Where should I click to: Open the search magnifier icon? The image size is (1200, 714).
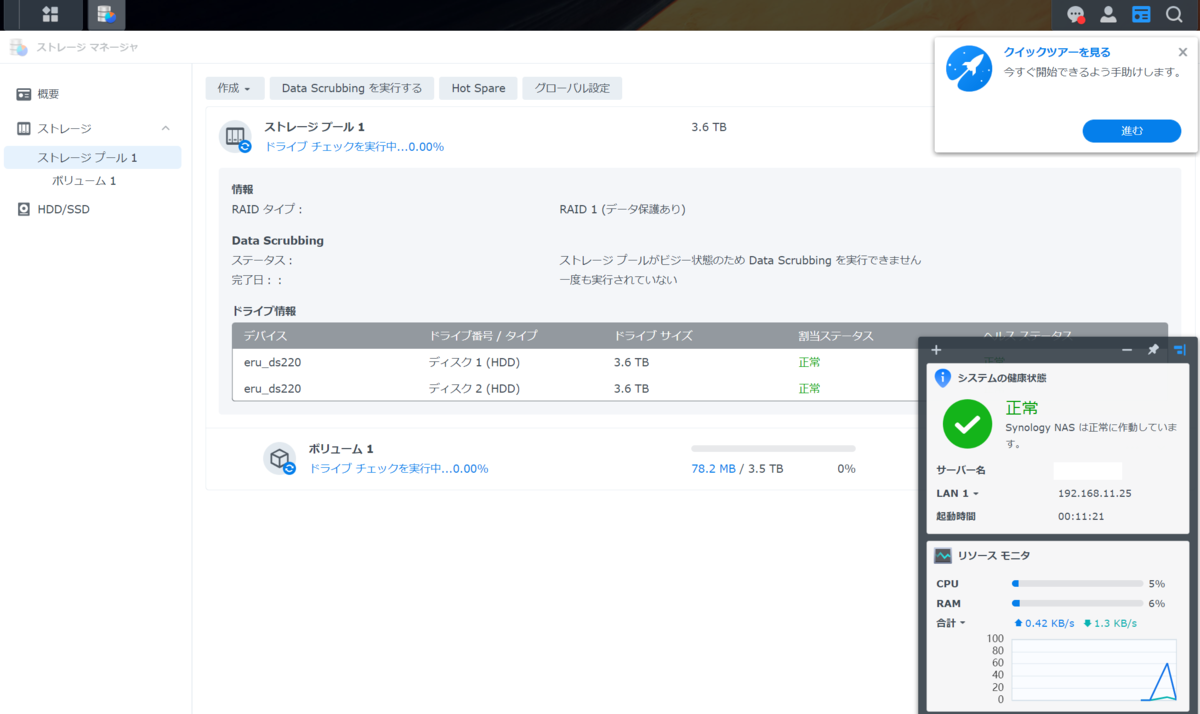coord(1174,14)
